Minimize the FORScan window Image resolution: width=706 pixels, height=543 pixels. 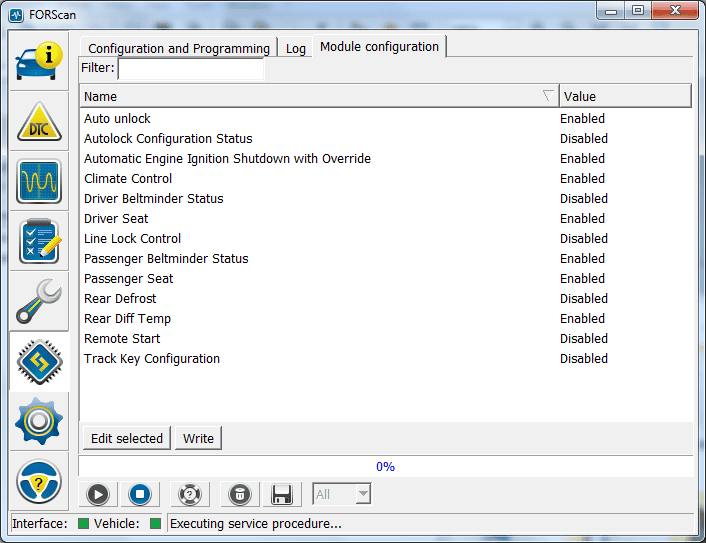611,11
